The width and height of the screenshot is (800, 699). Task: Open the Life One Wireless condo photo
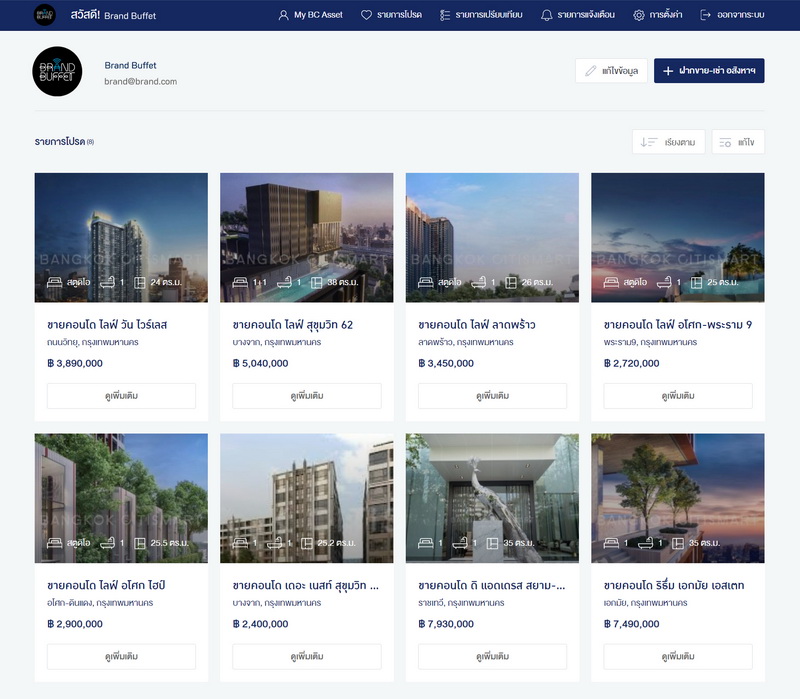point(121,237)
